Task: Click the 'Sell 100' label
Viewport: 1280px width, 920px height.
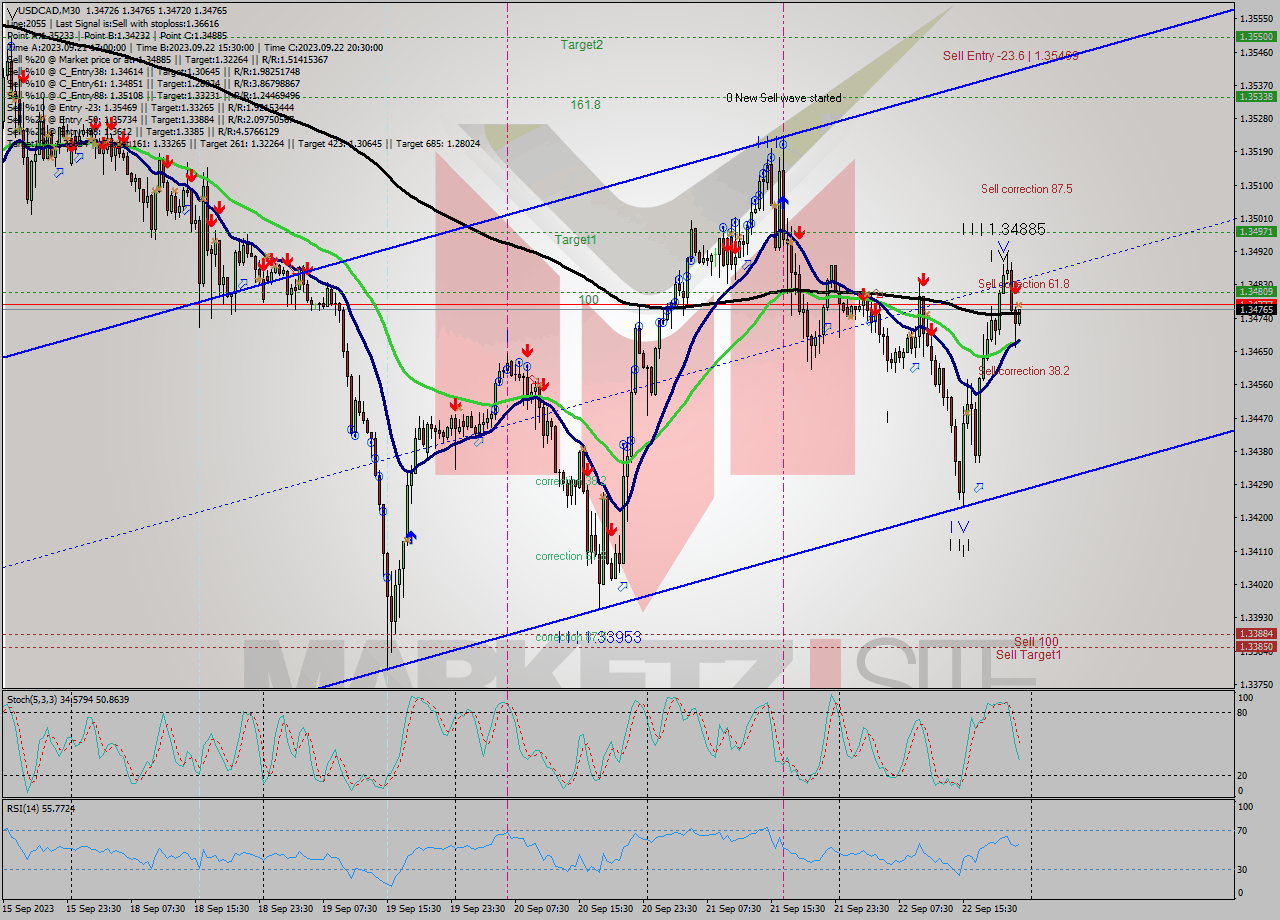Action: click(x=1036, y=642)
